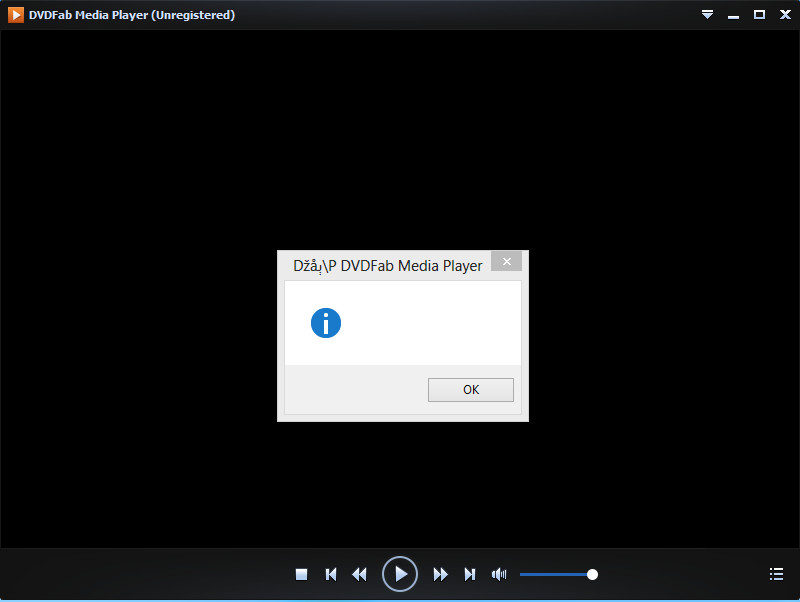Open the playlist panel icon
Screen dimensions: 800x602
coord(776,574)
